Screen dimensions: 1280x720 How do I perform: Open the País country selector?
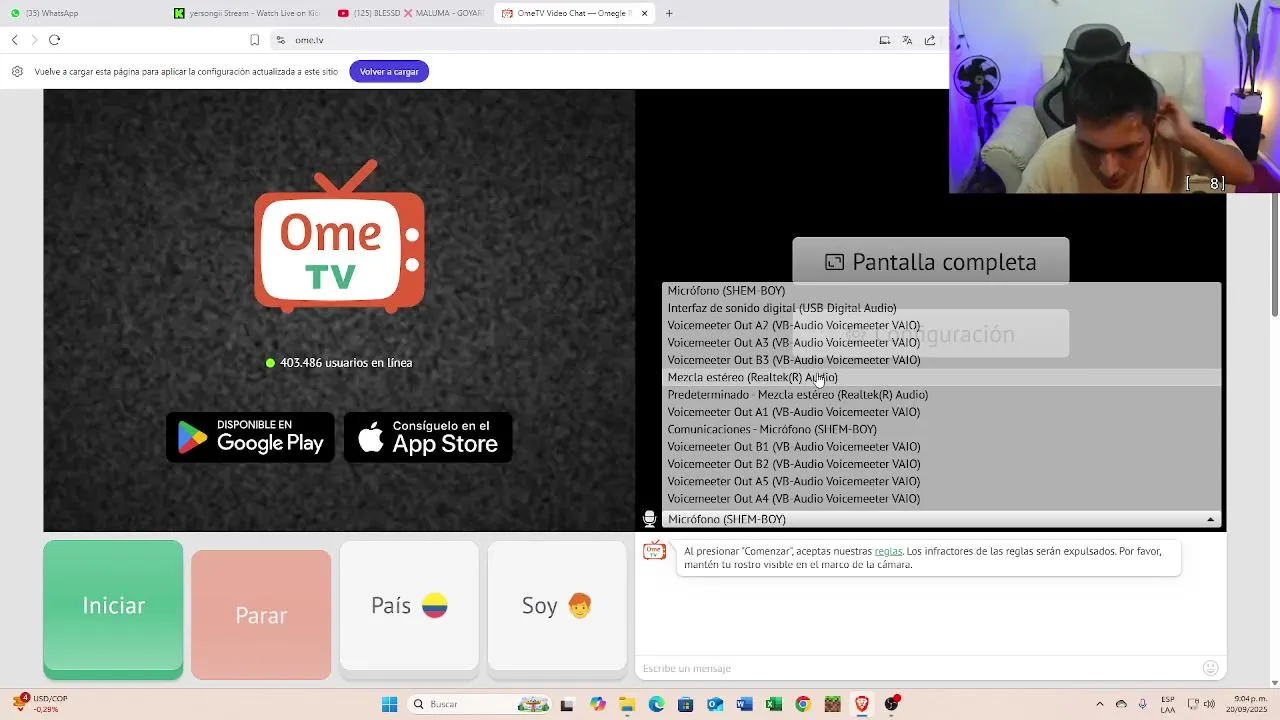(409, 606)
